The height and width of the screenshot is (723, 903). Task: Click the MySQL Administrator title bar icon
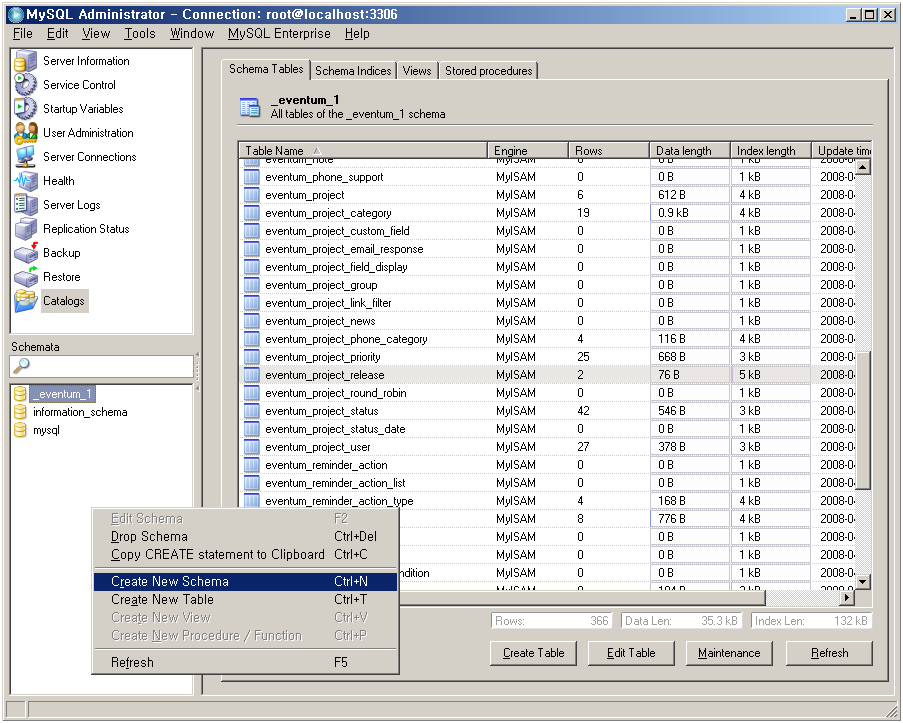coord(16,14)
